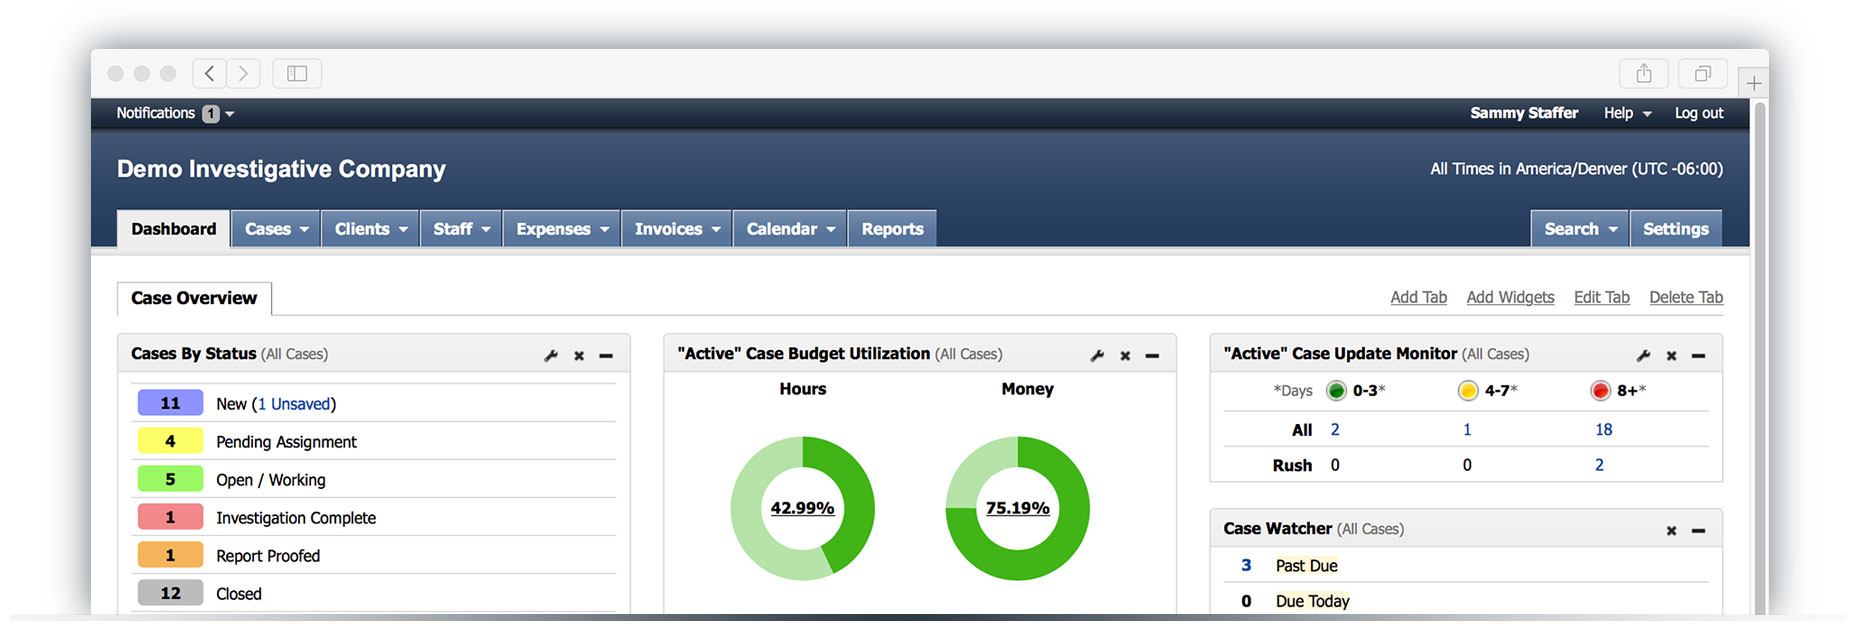Image resolution: width=1860 pixels, height=628 pixels.
Task: Configure the Case Update Monitor widget wrench
Action: (1643, 355)
